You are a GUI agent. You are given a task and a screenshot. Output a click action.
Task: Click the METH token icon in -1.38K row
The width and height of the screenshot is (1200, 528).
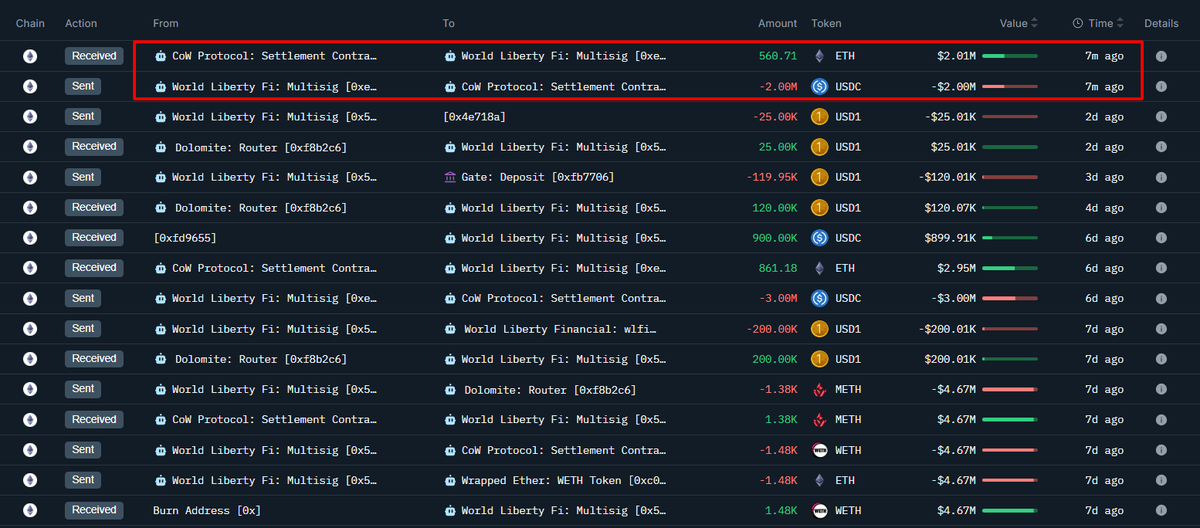[820, 389]
